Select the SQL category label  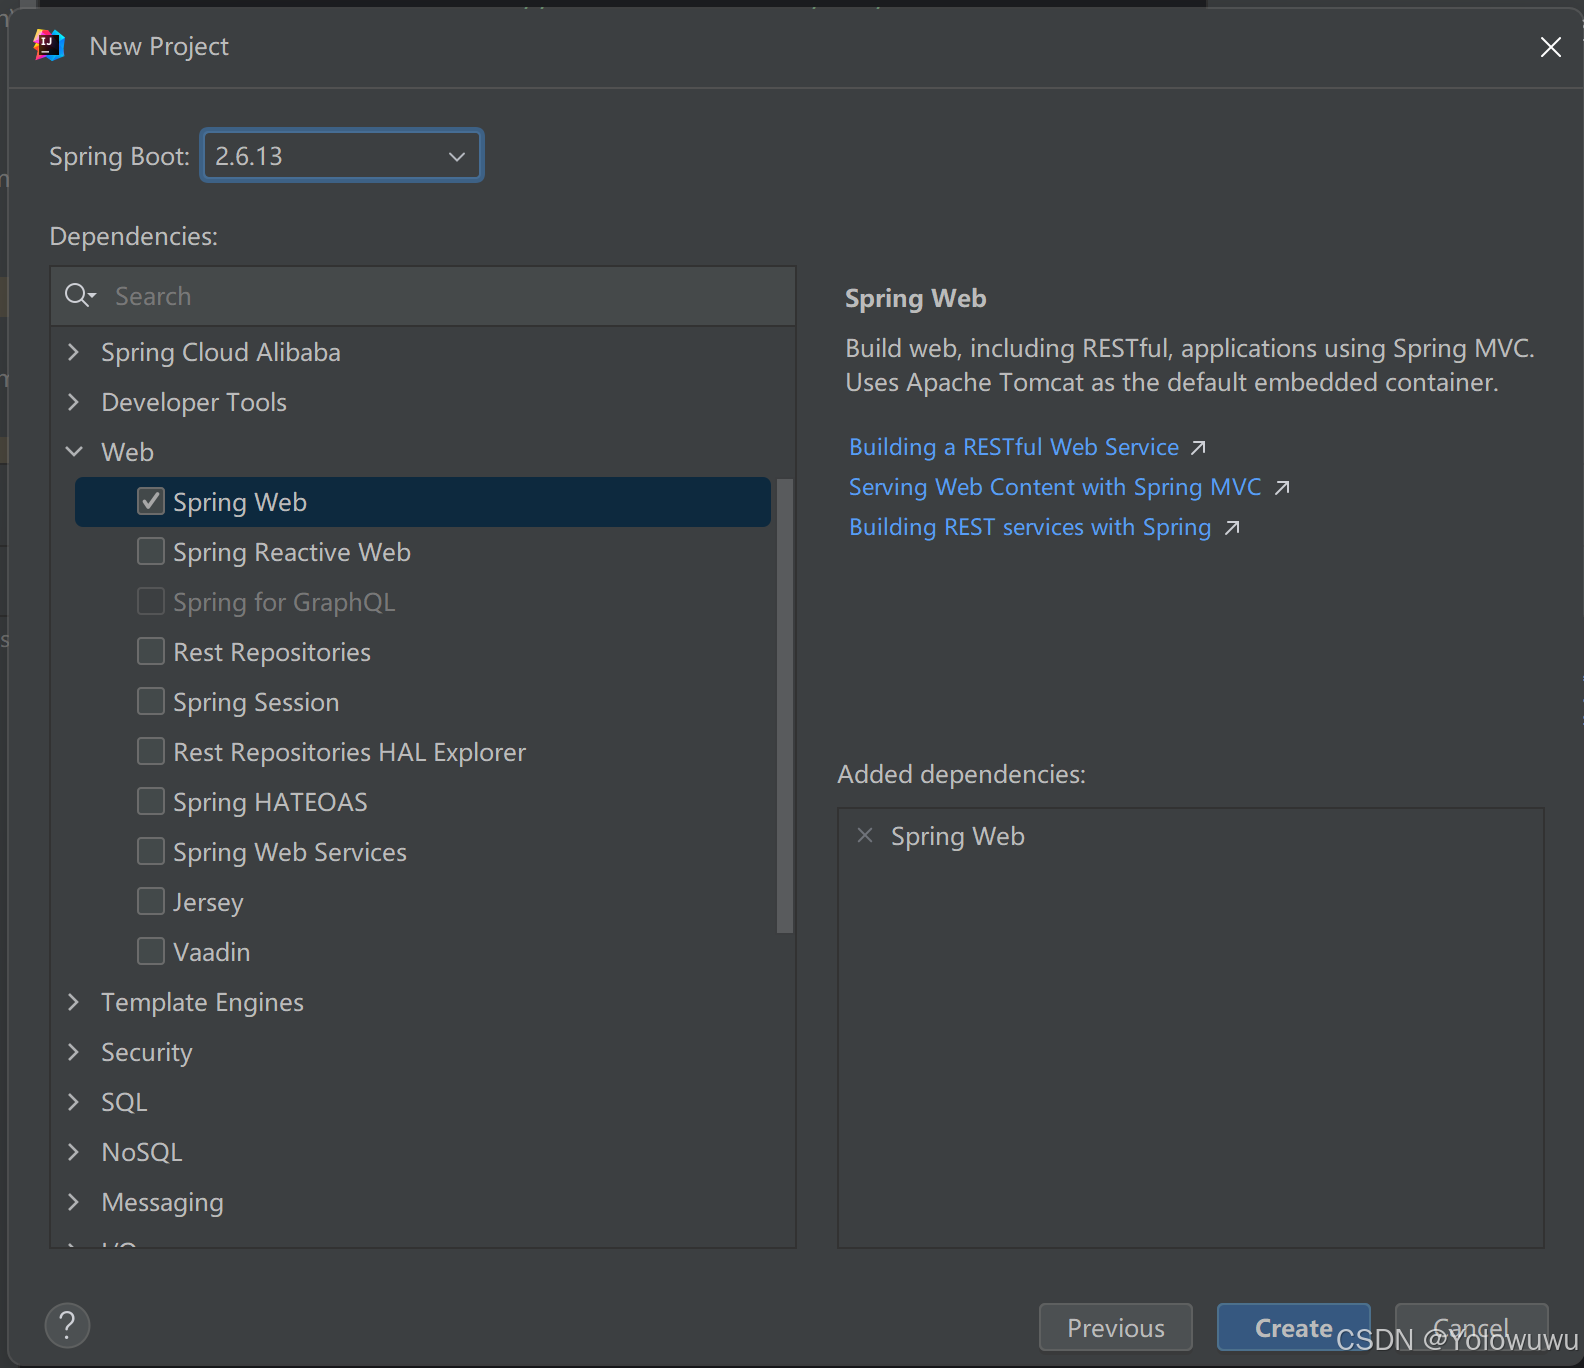pos(124,1102)
